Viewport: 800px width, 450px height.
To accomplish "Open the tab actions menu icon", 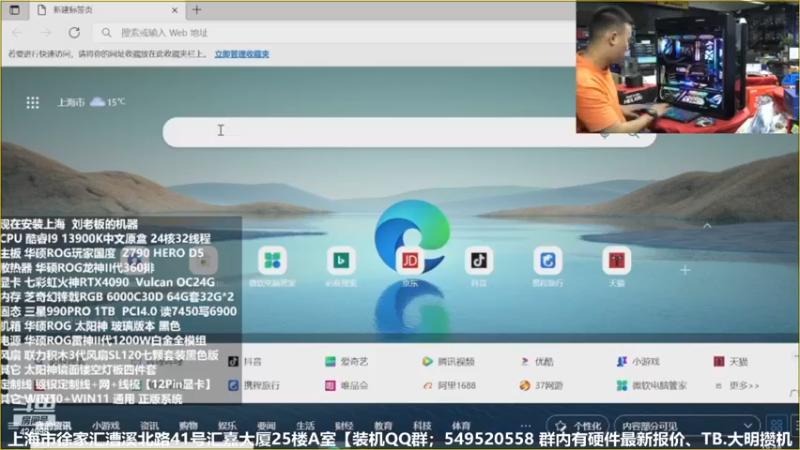I will tap(14, 10).
